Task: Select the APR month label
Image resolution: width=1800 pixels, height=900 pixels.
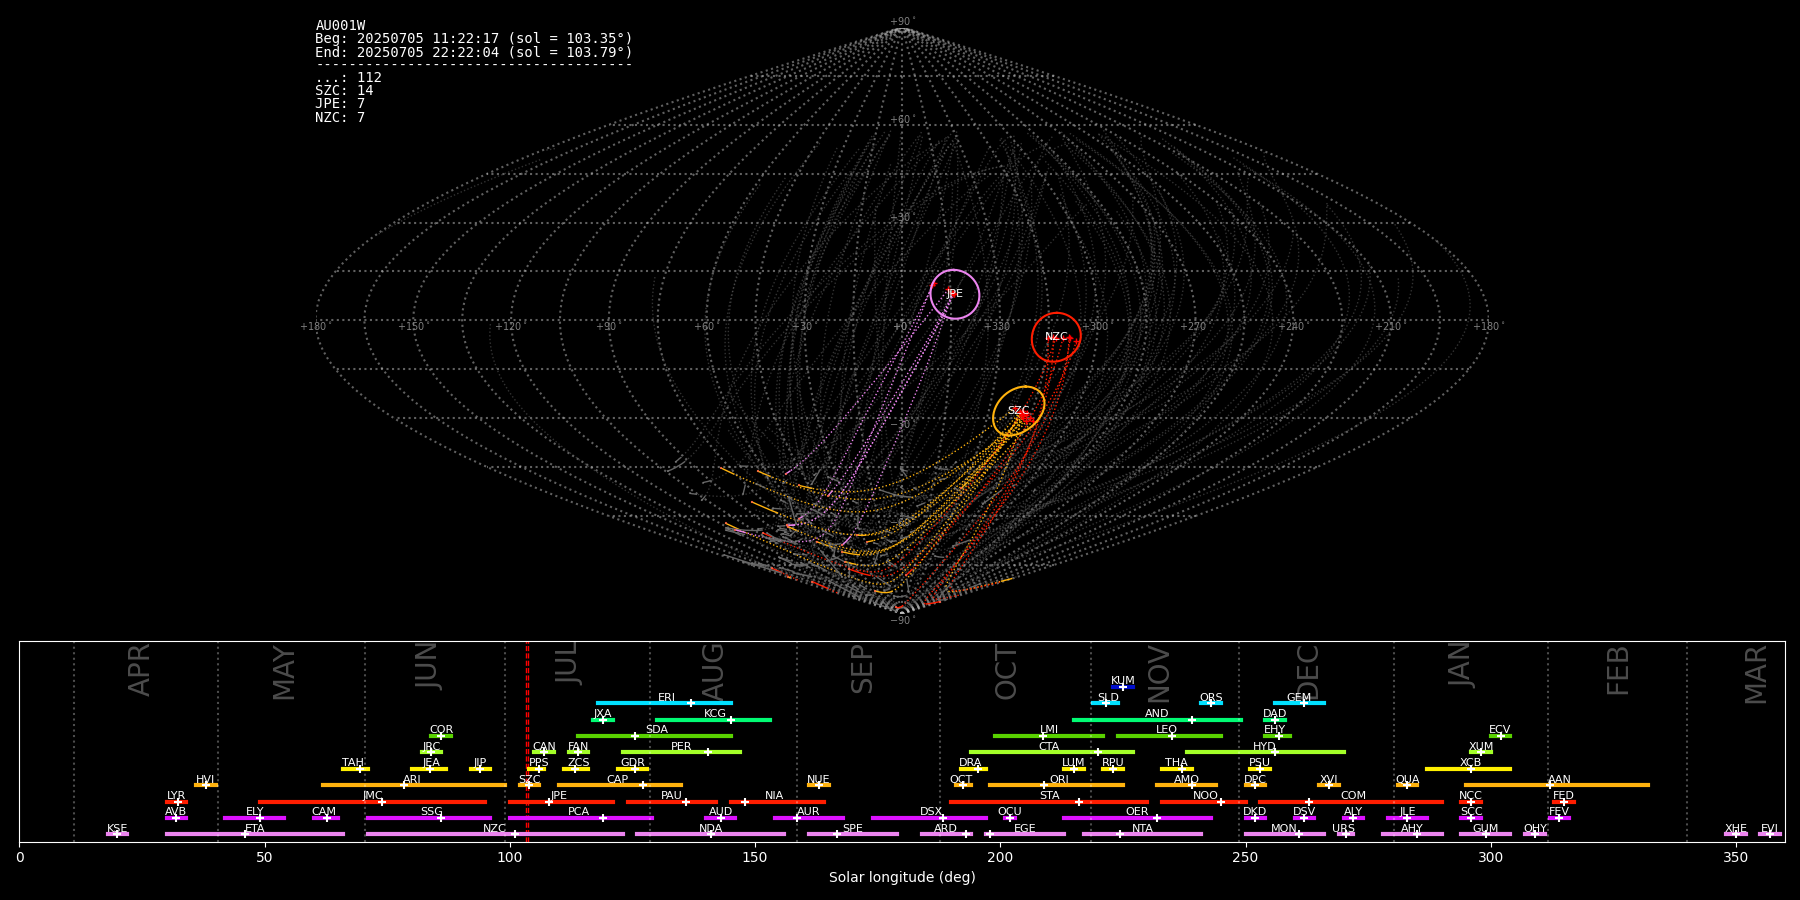Action: click(139, 669)
